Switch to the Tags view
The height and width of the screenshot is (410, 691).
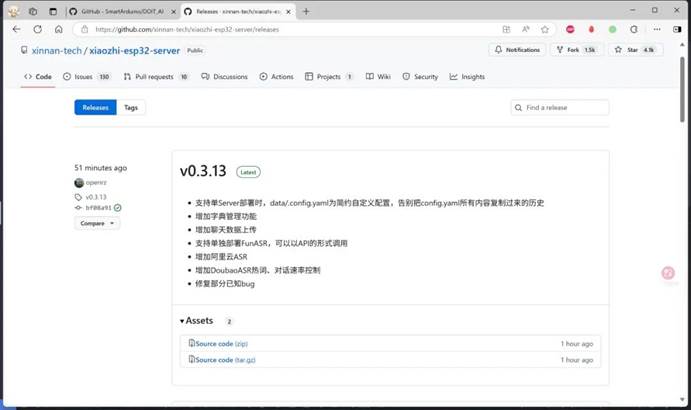click(x=131, y=108)
